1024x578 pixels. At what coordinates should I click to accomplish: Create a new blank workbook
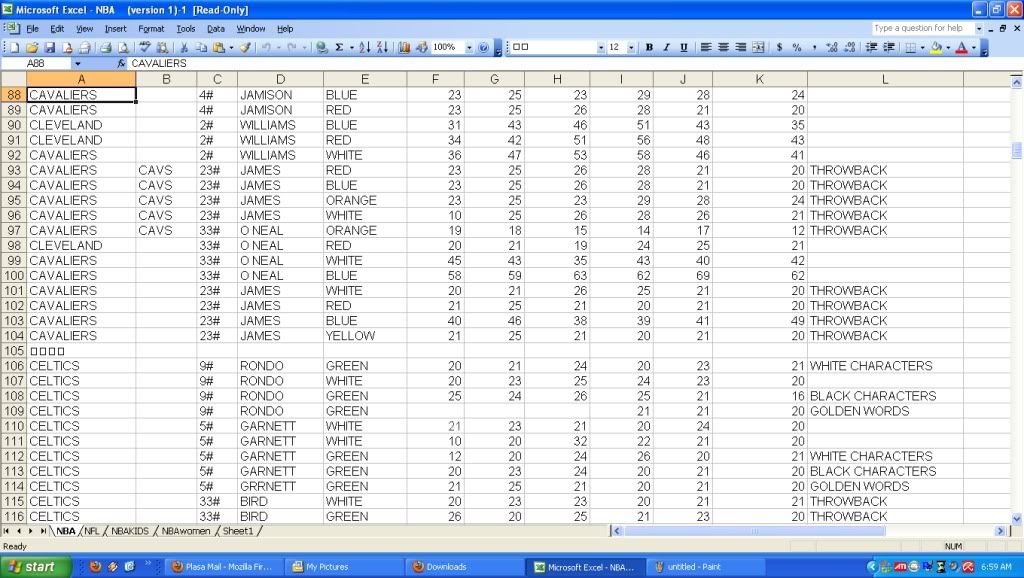14,47
